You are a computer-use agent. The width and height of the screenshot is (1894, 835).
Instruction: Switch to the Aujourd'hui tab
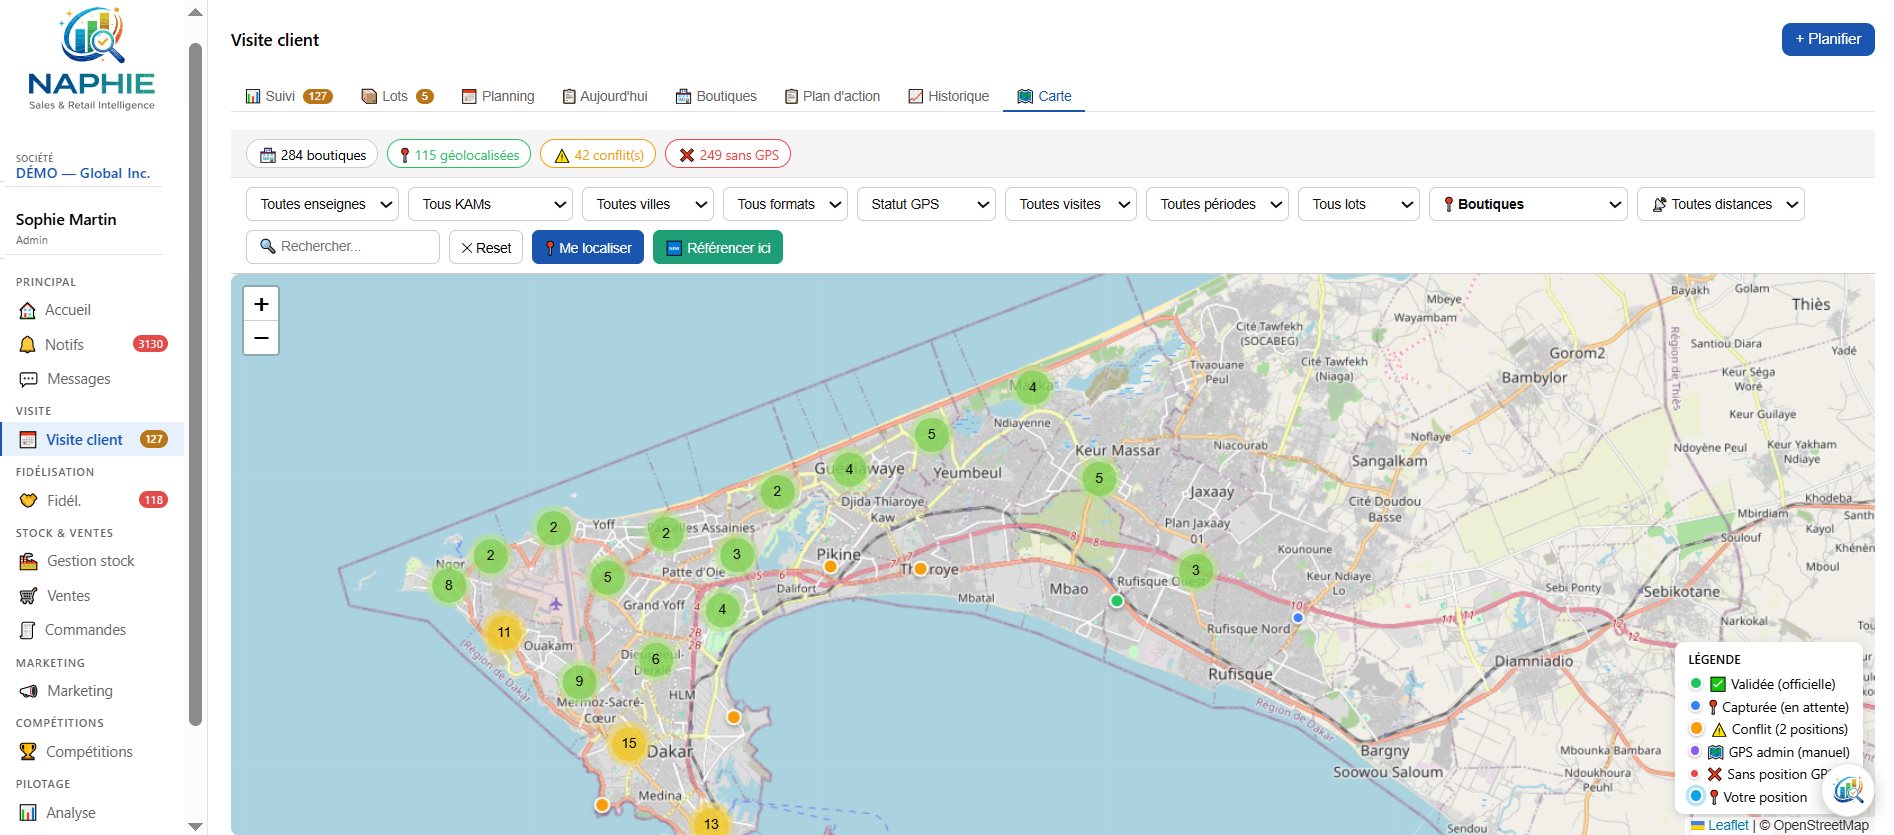point(605,96)
